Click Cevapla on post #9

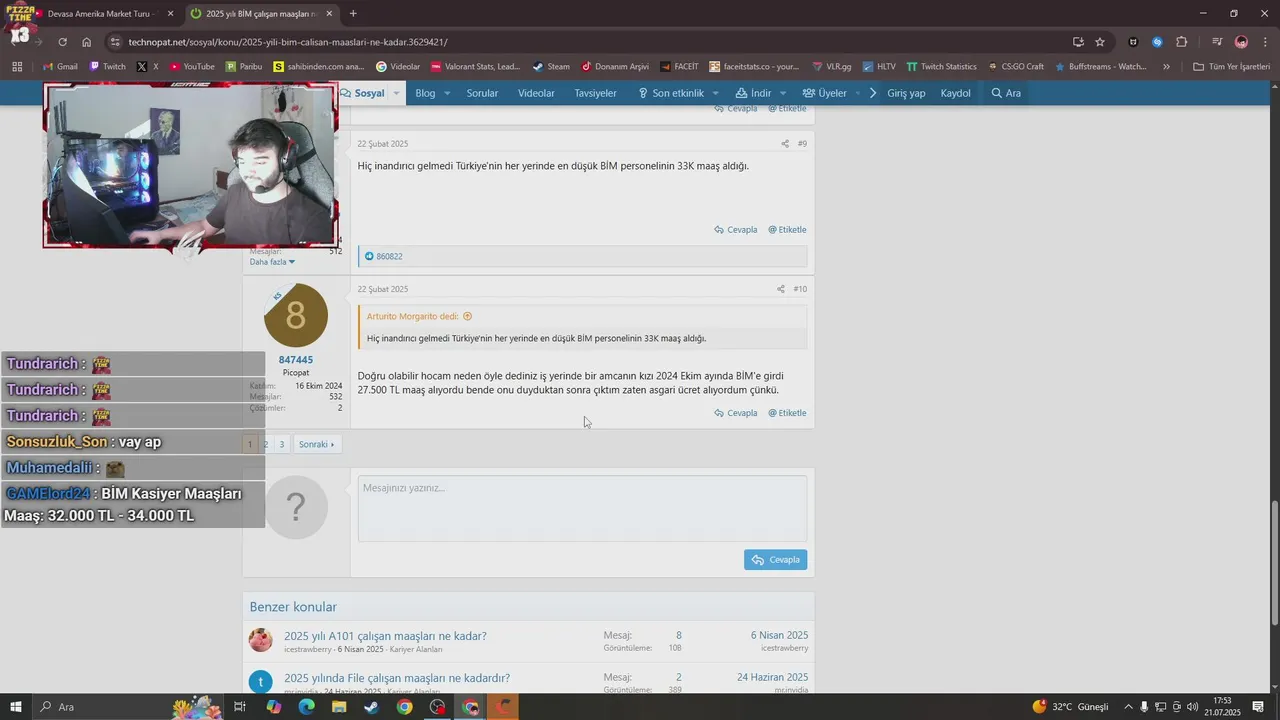(x=736, y=230)
